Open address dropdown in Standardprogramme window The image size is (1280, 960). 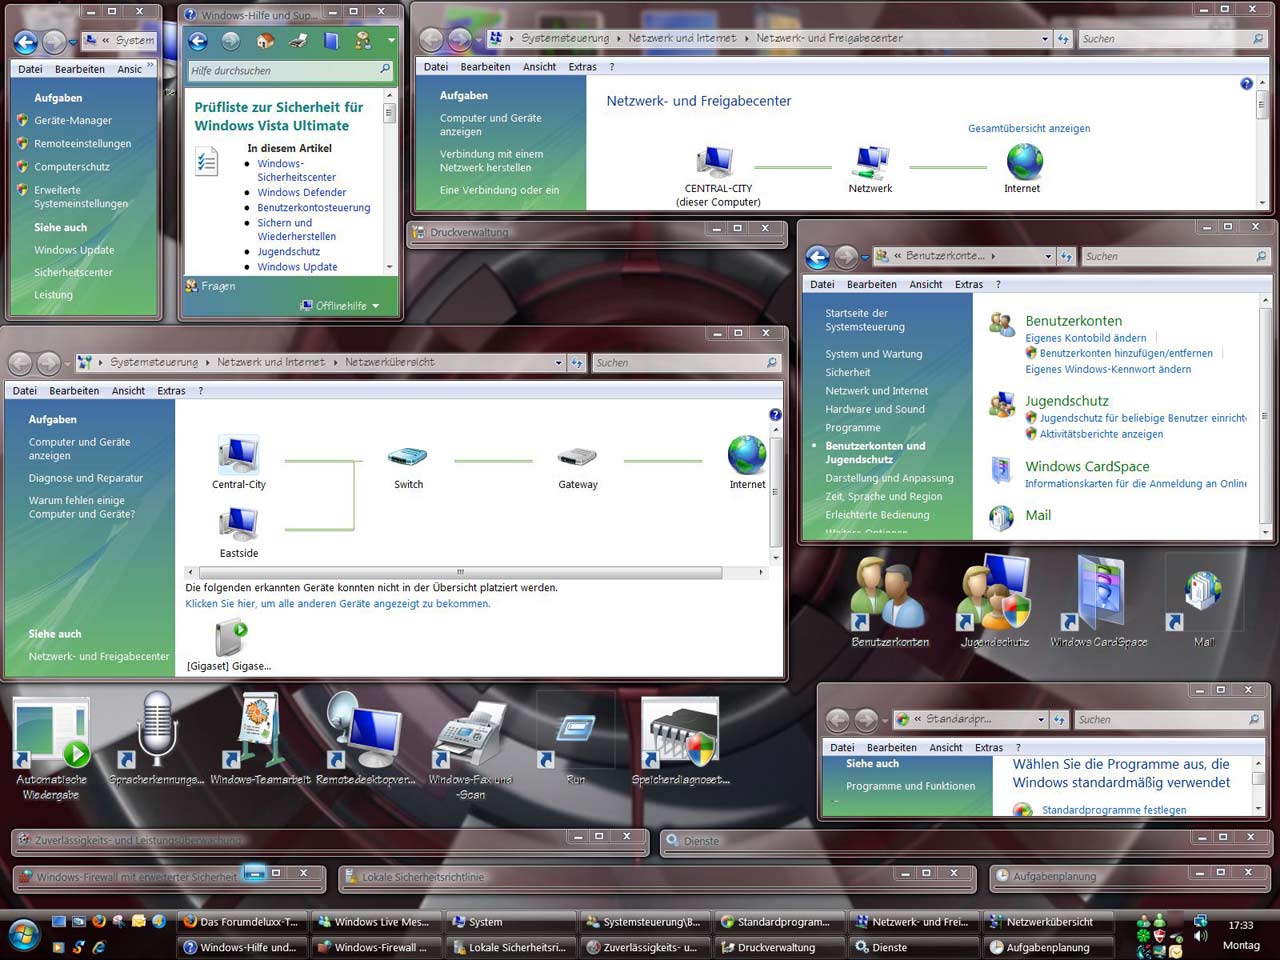point(1041,720)
